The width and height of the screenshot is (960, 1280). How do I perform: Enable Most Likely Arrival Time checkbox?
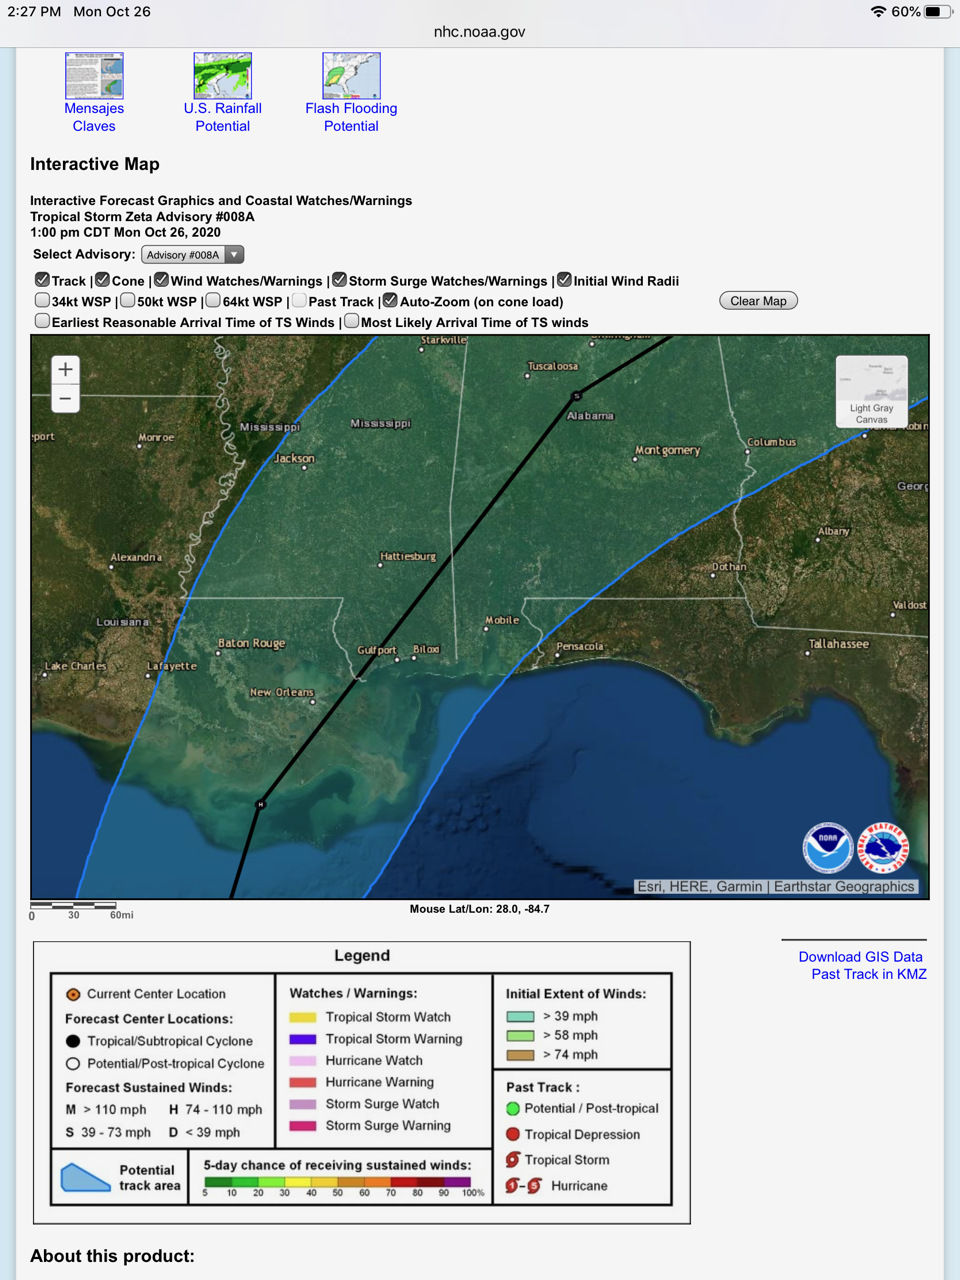351,321
